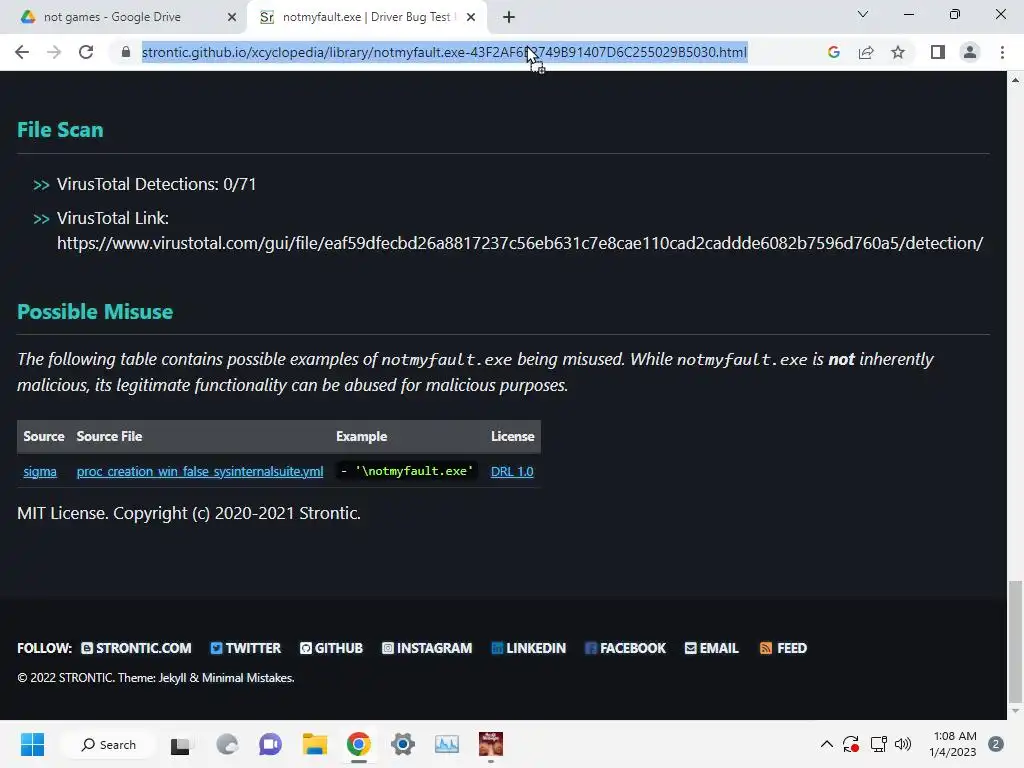
Task: Open the Windows Start menu
Action: (x=32, y=744)
